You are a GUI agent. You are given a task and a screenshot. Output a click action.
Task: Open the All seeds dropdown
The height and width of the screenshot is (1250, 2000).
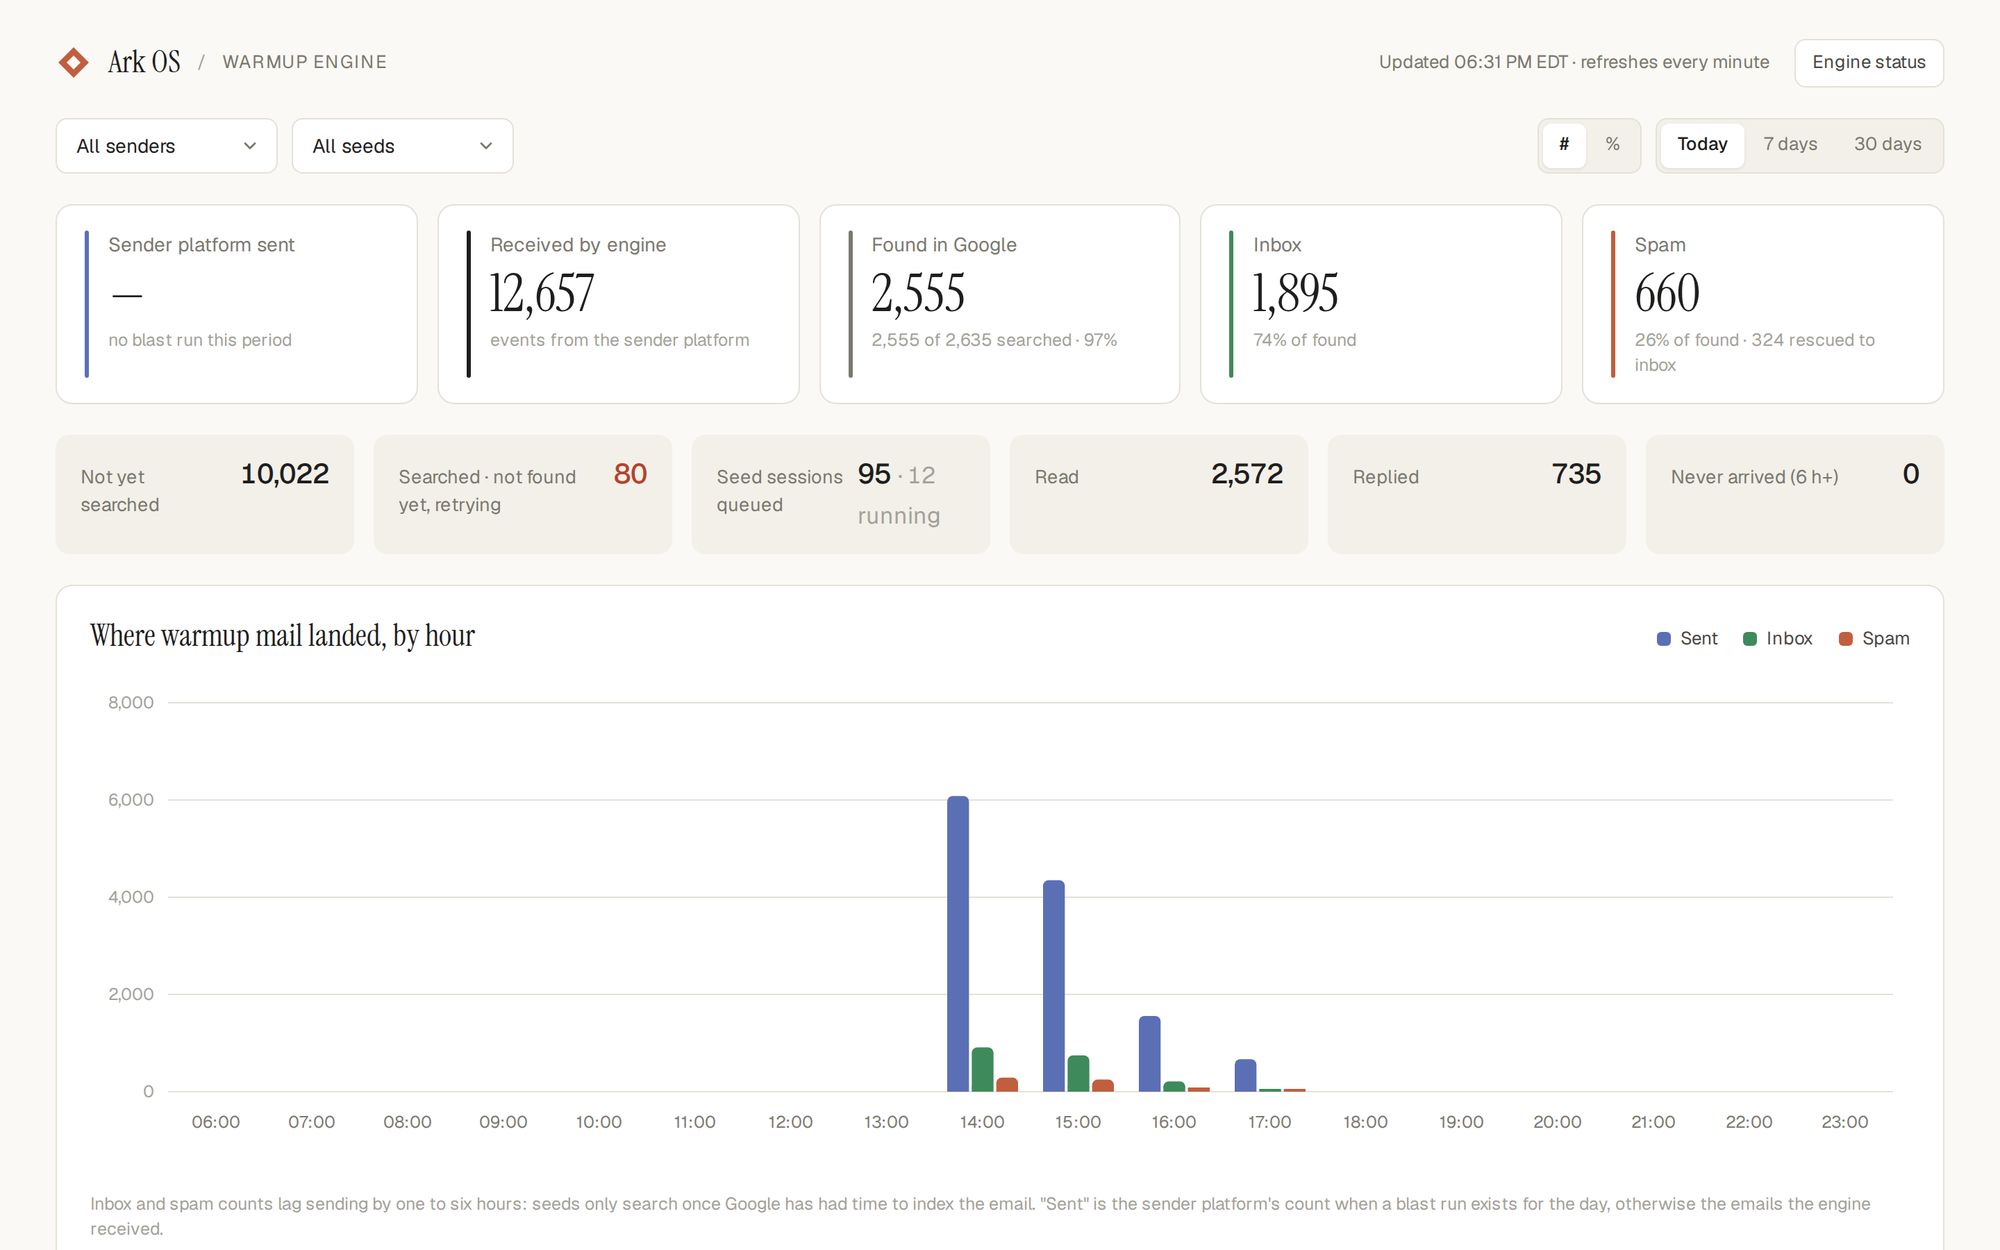click(402, 146)
